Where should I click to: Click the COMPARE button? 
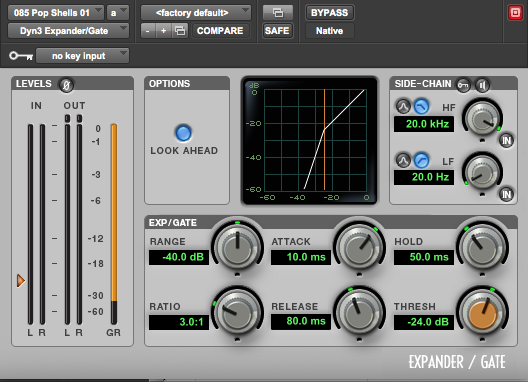[220, 31]
